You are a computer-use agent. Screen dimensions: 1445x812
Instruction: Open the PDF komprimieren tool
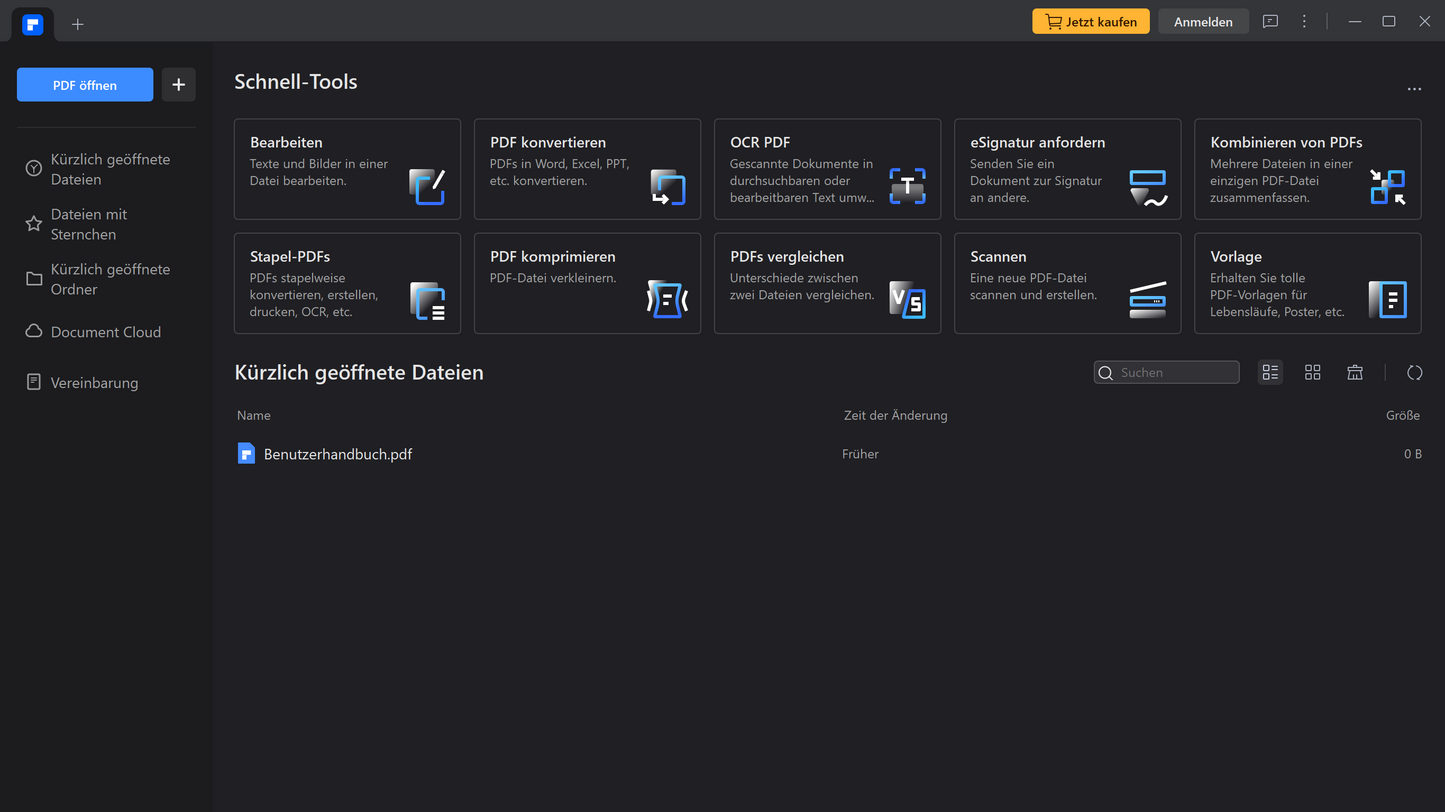pyautogui.click(x=587, y=283)
